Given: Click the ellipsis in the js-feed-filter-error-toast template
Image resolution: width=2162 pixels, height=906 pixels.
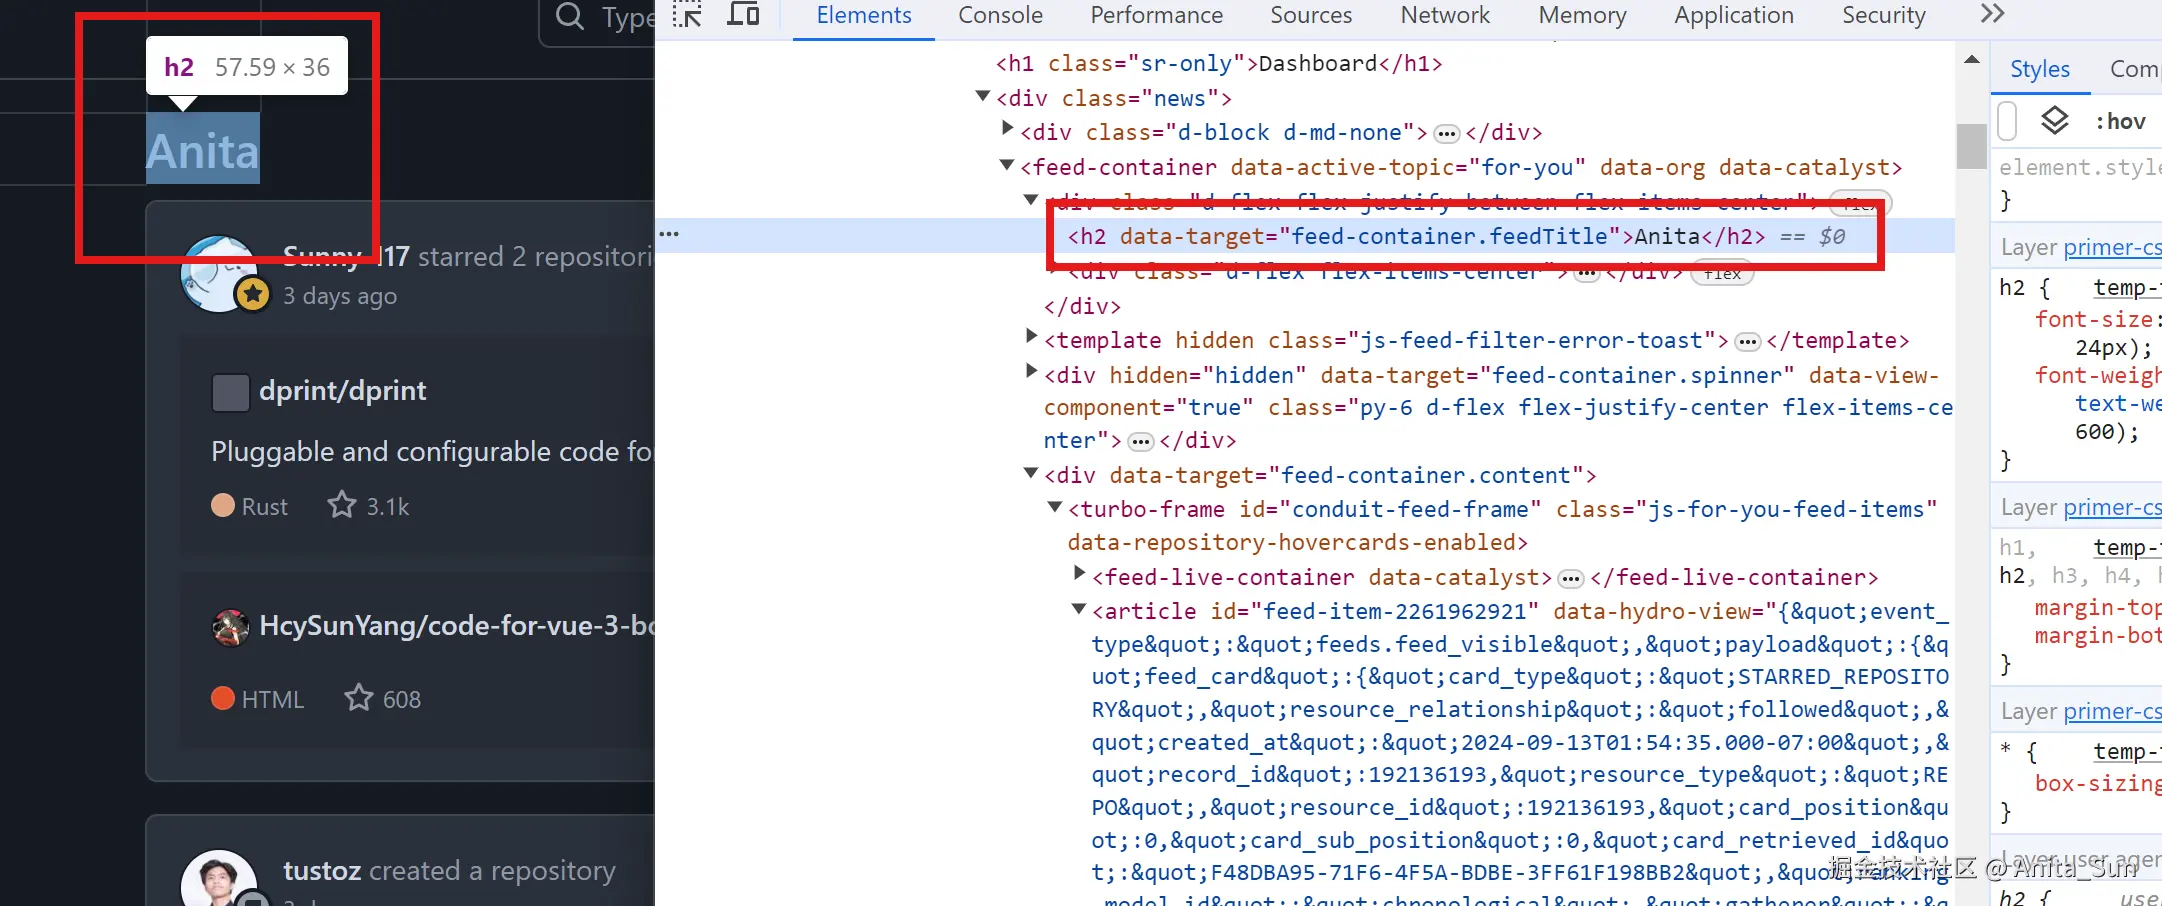Looking at the screenshot, I should pyautogui.click(x=1747, y=342).
